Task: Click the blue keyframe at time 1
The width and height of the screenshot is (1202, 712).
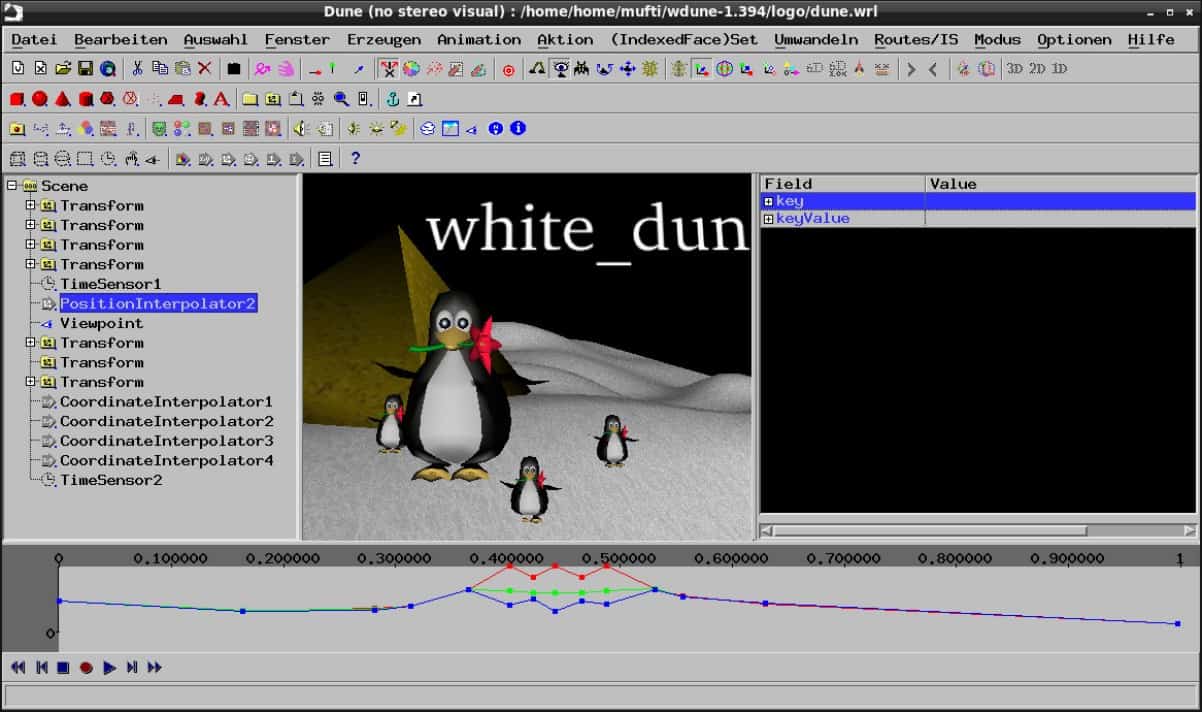Action: pyautogui.click(x=1178, y=623)
